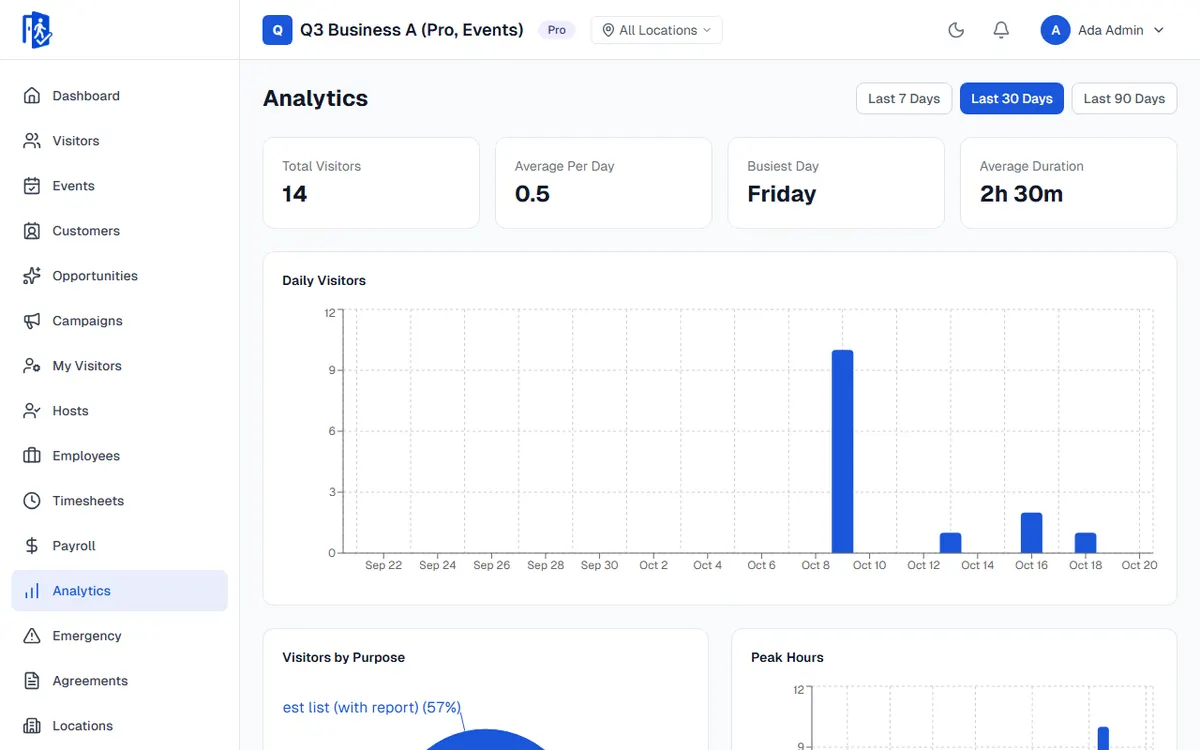Click the app logo in the sidebar
This screenshot has width=1200, height=750.
37,30
